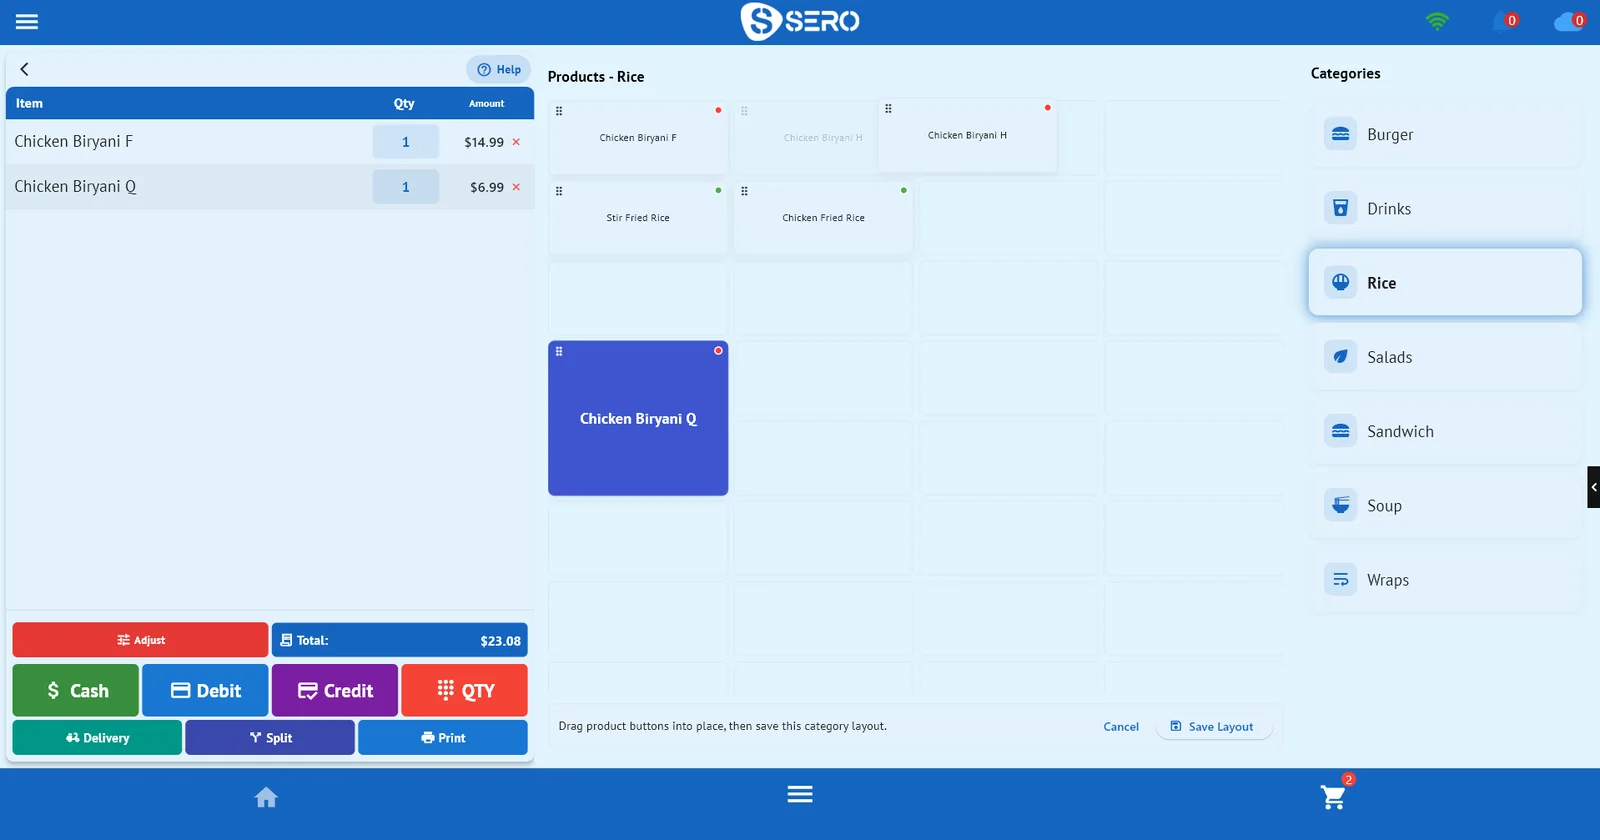
Task: Edit quantity of Chicken Biryani Q
Action: click(406, 187)
